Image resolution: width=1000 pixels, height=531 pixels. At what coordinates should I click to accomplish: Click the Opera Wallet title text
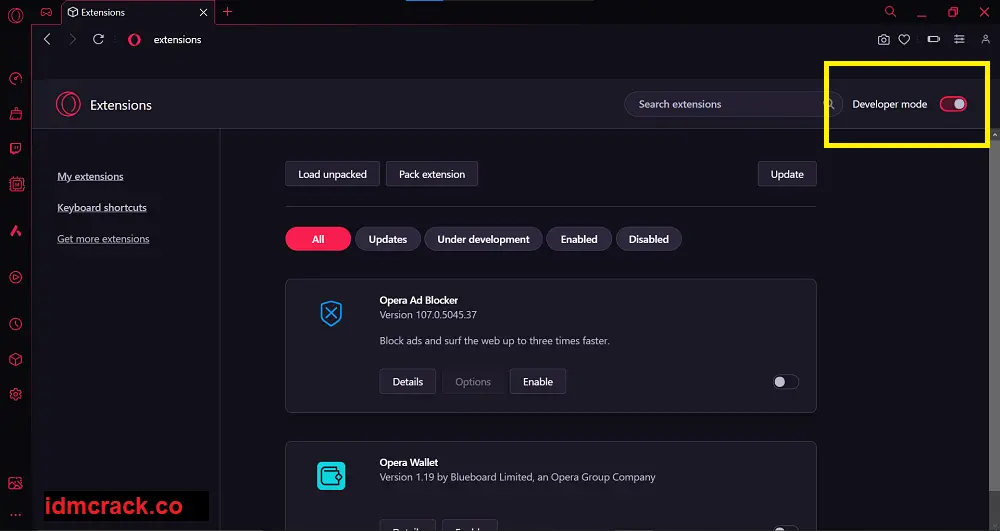[x=409, y=463]
